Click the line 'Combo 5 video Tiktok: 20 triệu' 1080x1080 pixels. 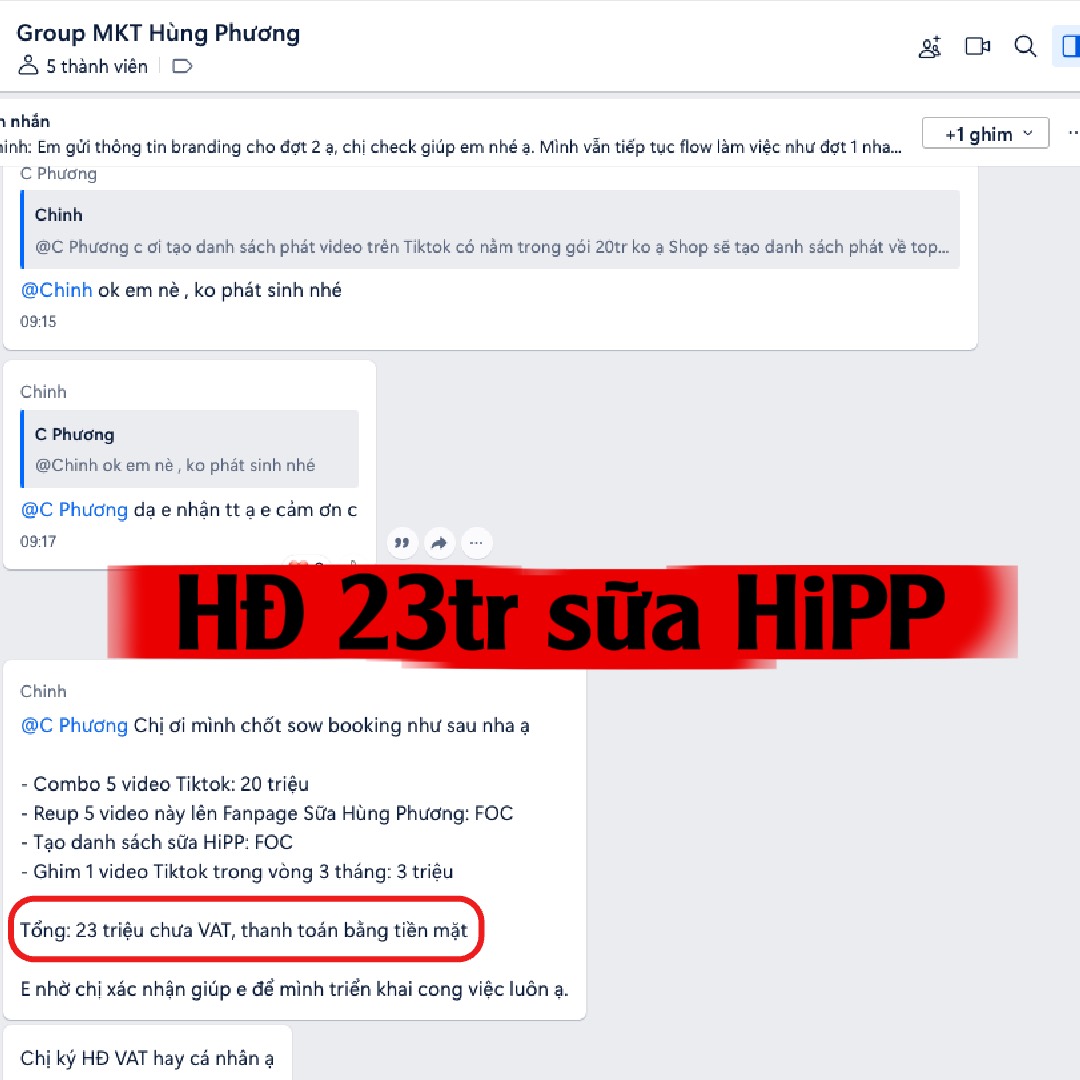[x=165, y=784]
